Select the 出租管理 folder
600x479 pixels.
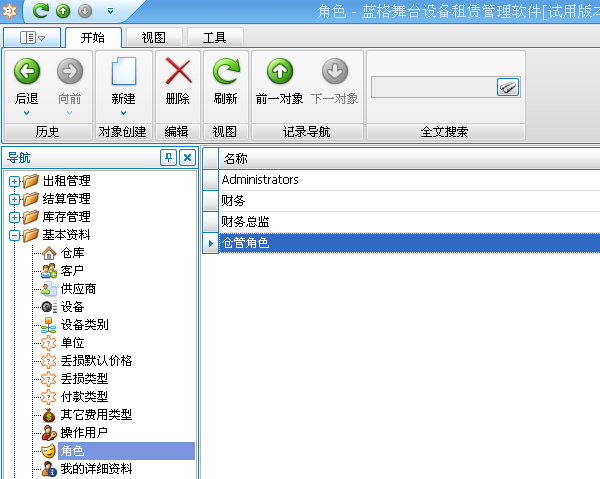pyautogui.click(x=57, y=181)
